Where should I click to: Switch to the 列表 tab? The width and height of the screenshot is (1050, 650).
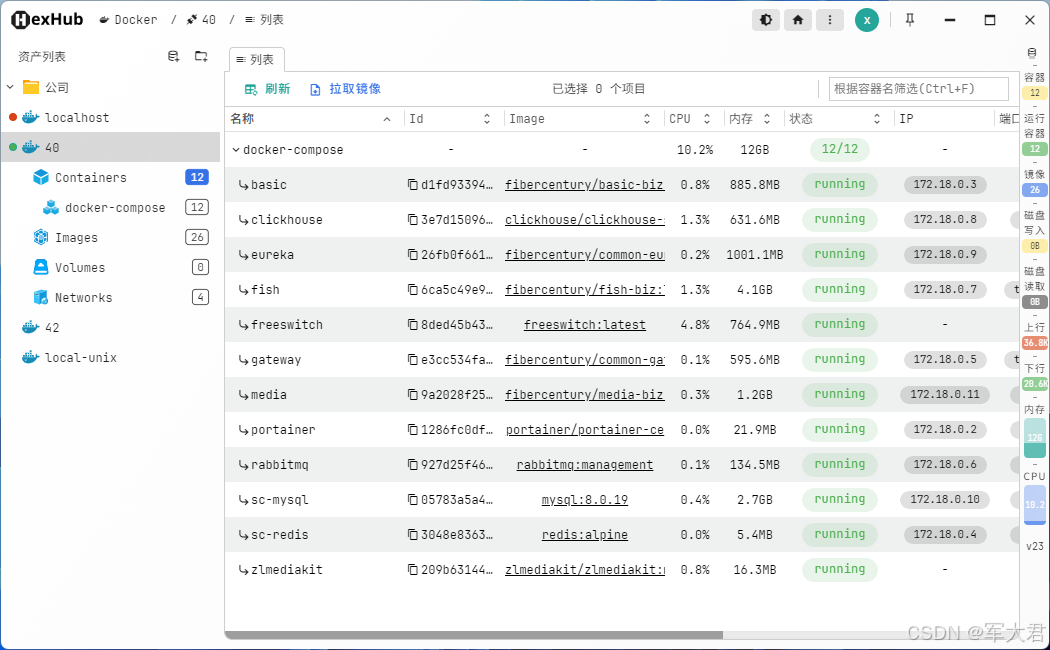click(256, 60)
